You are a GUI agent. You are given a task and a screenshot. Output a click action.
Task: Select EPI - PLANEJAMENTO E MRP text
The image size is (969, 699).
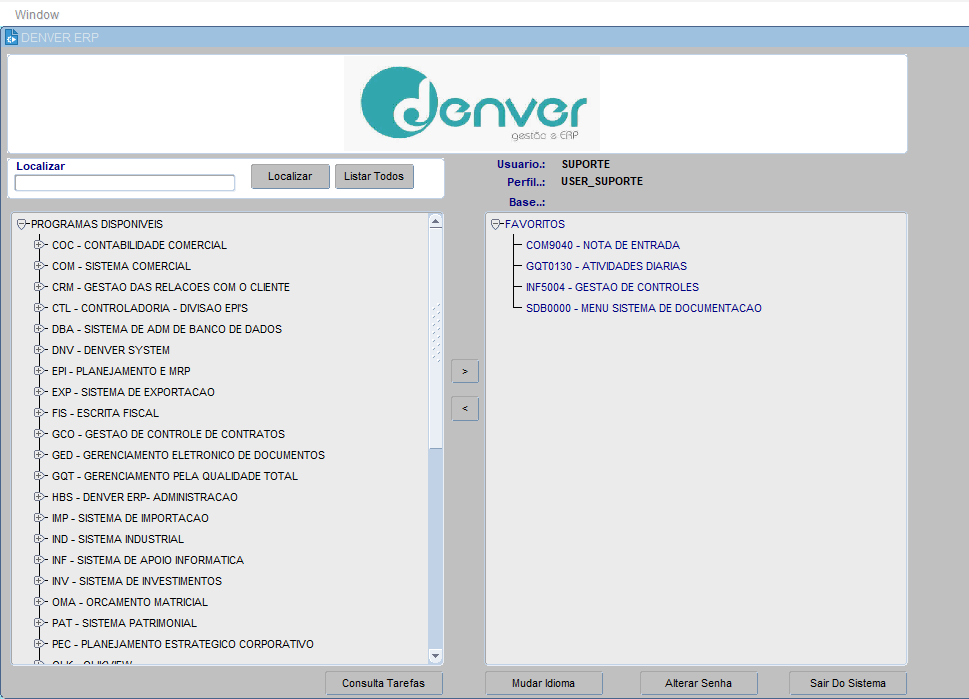click(x=121, y=371)
